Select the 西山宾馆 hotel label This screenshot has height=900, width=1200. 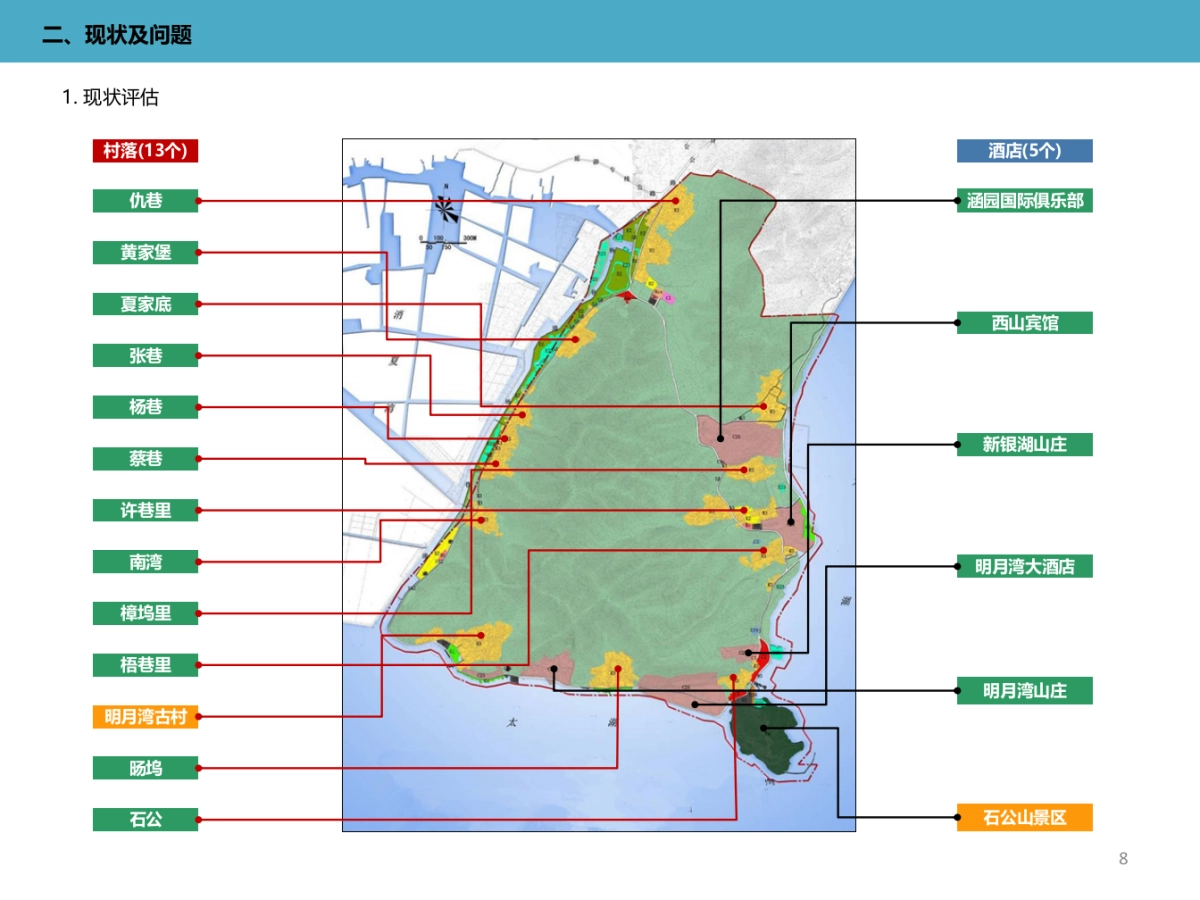1024,323
